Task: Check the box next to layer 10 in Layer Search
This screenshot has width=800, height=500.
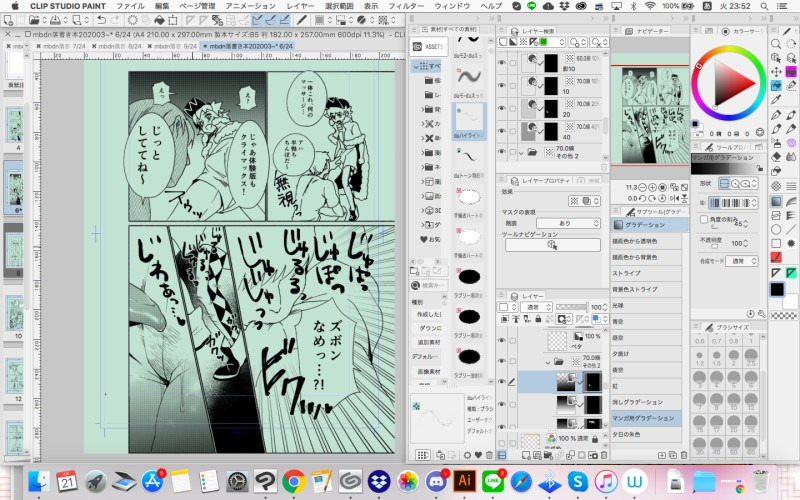Action: tap(513, 86)
